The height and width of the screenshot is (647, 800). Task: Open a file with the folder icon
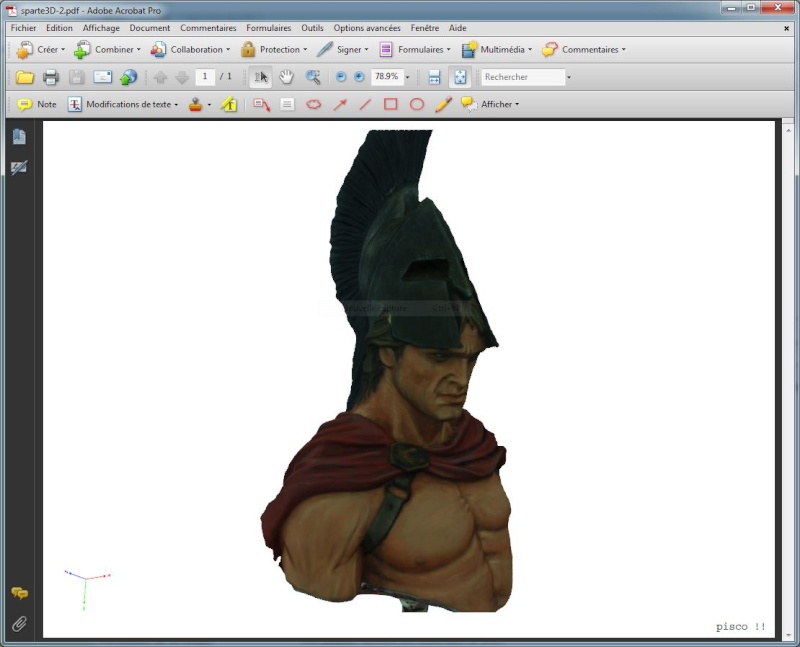tap(24, 77)
